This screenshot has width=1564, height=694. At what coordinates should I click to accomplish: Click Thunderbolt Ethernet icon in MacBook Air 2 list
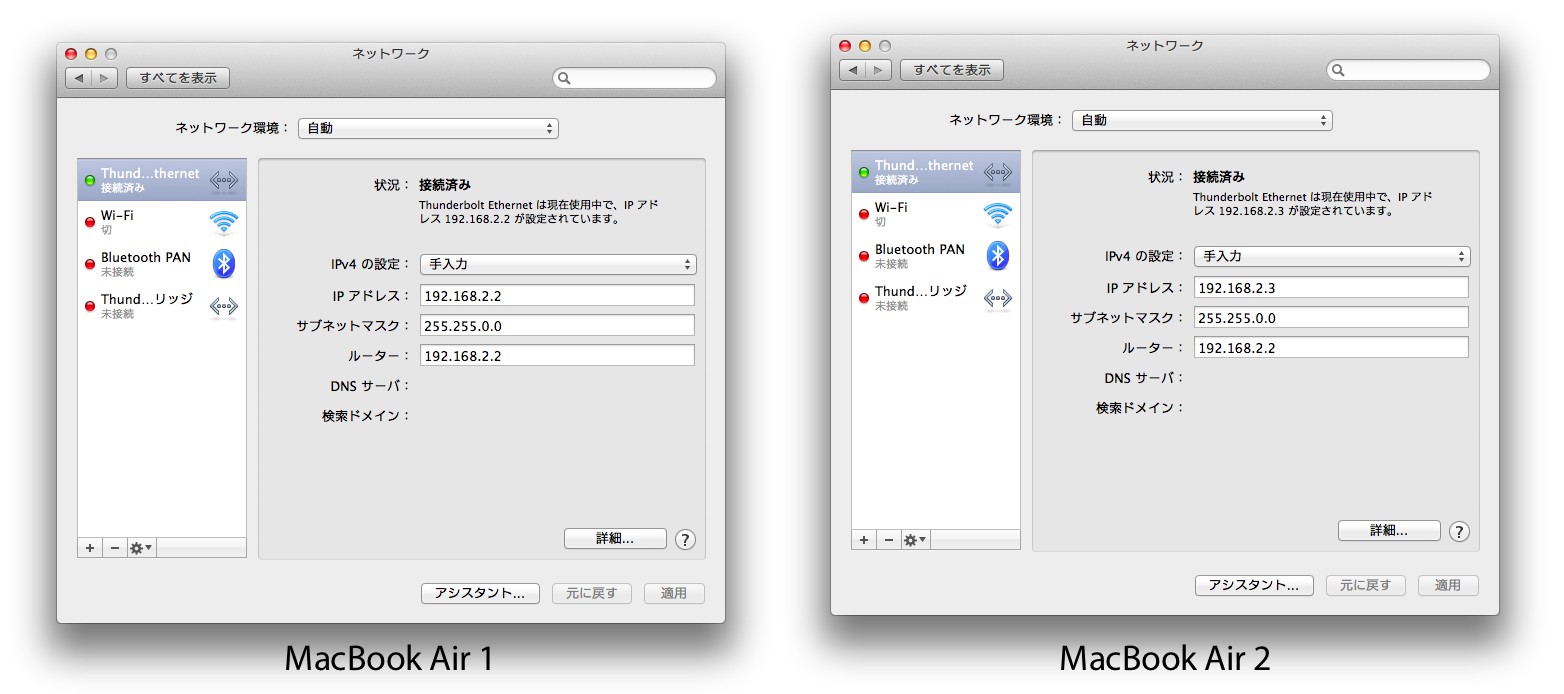[x=998, y=172]
